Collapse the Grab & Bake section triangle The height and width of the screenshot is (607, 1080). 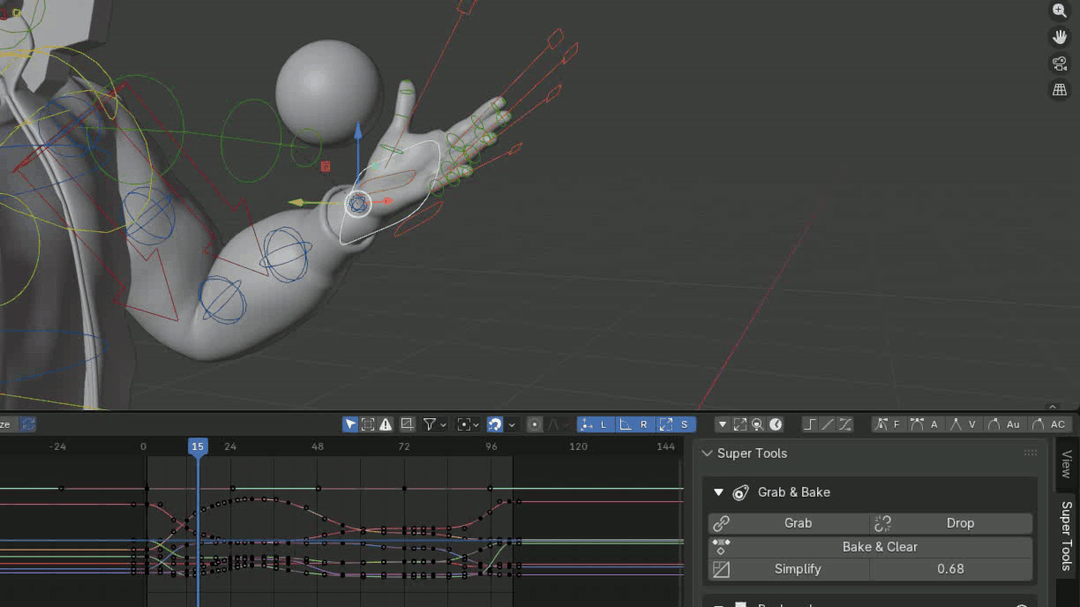coord(718,493)
